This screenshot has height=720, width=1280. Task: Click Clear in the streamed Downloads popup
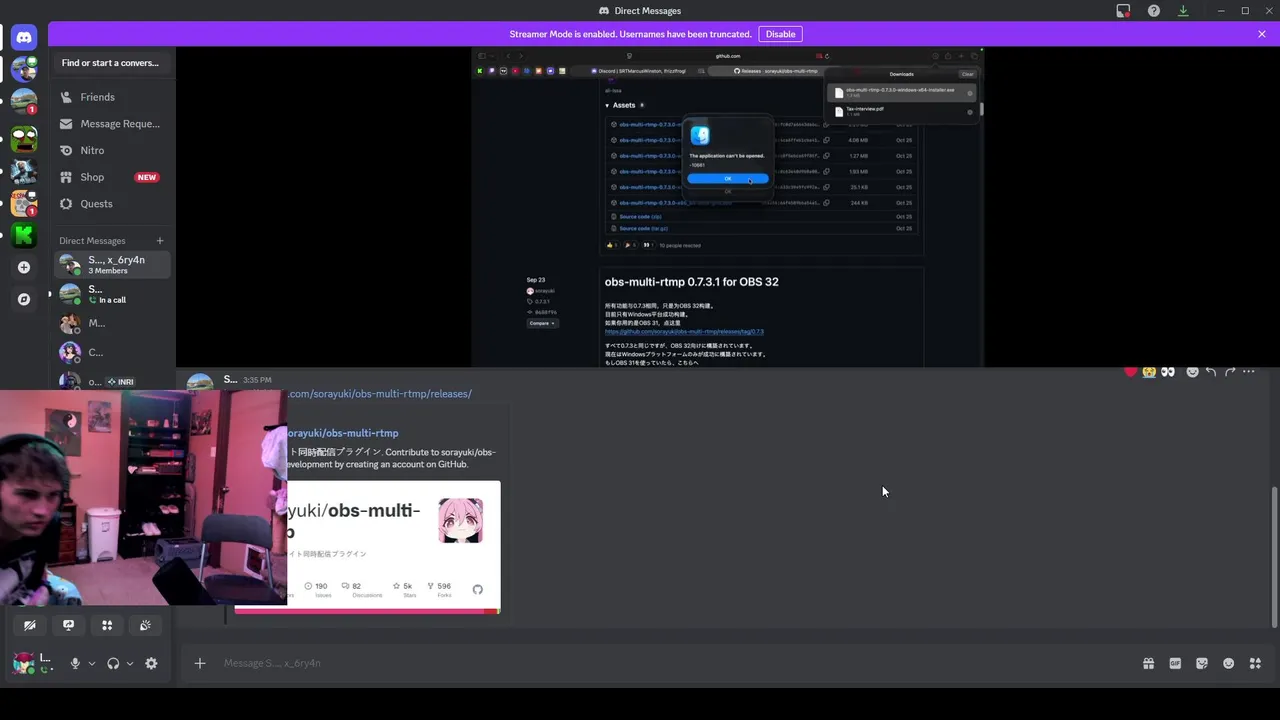(x=967, y=74)
